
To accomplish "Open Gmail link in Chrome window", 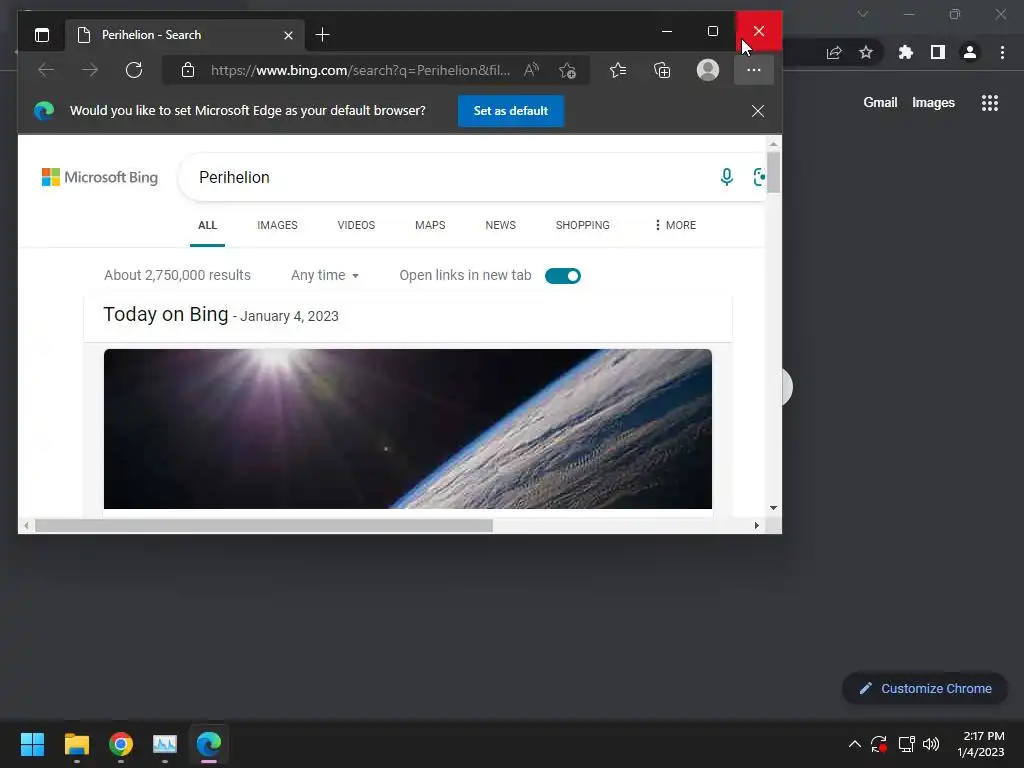I will pyautogui.click(x=880, y=103).
